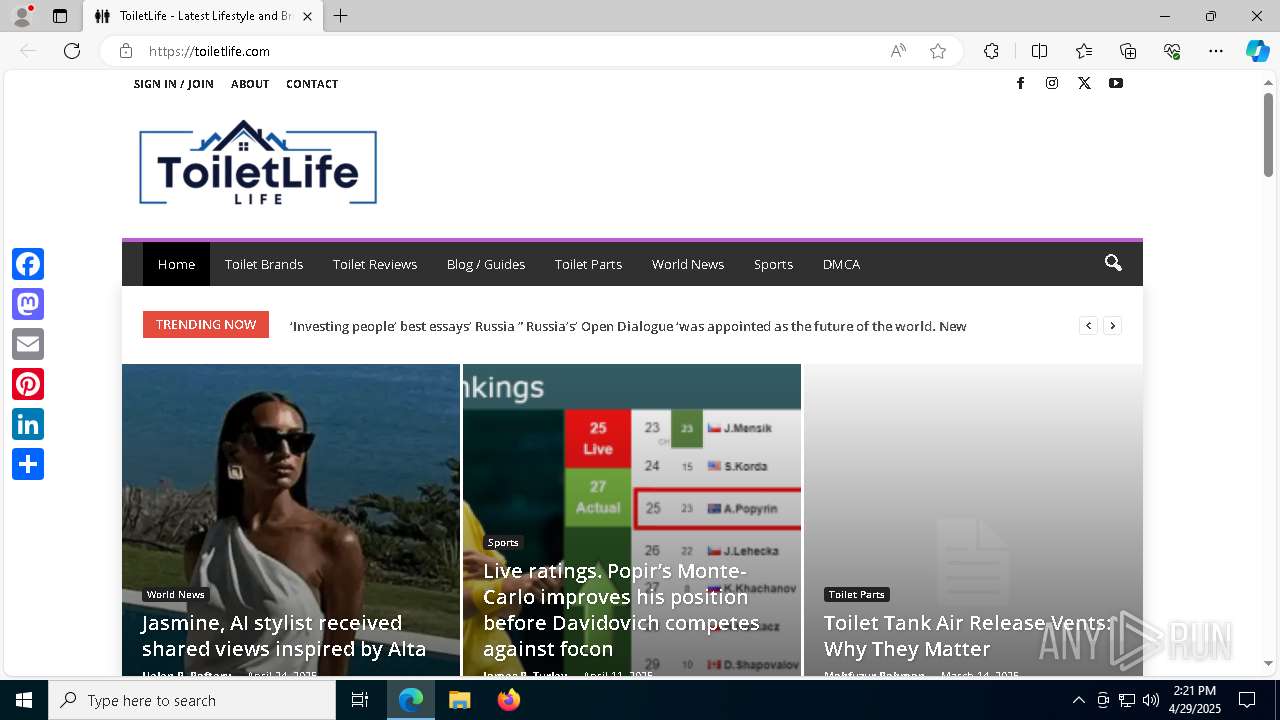Share via Pinterest sidebar button
The image size is (1280, 720).
pyautogui.click(x=28, y=384)
